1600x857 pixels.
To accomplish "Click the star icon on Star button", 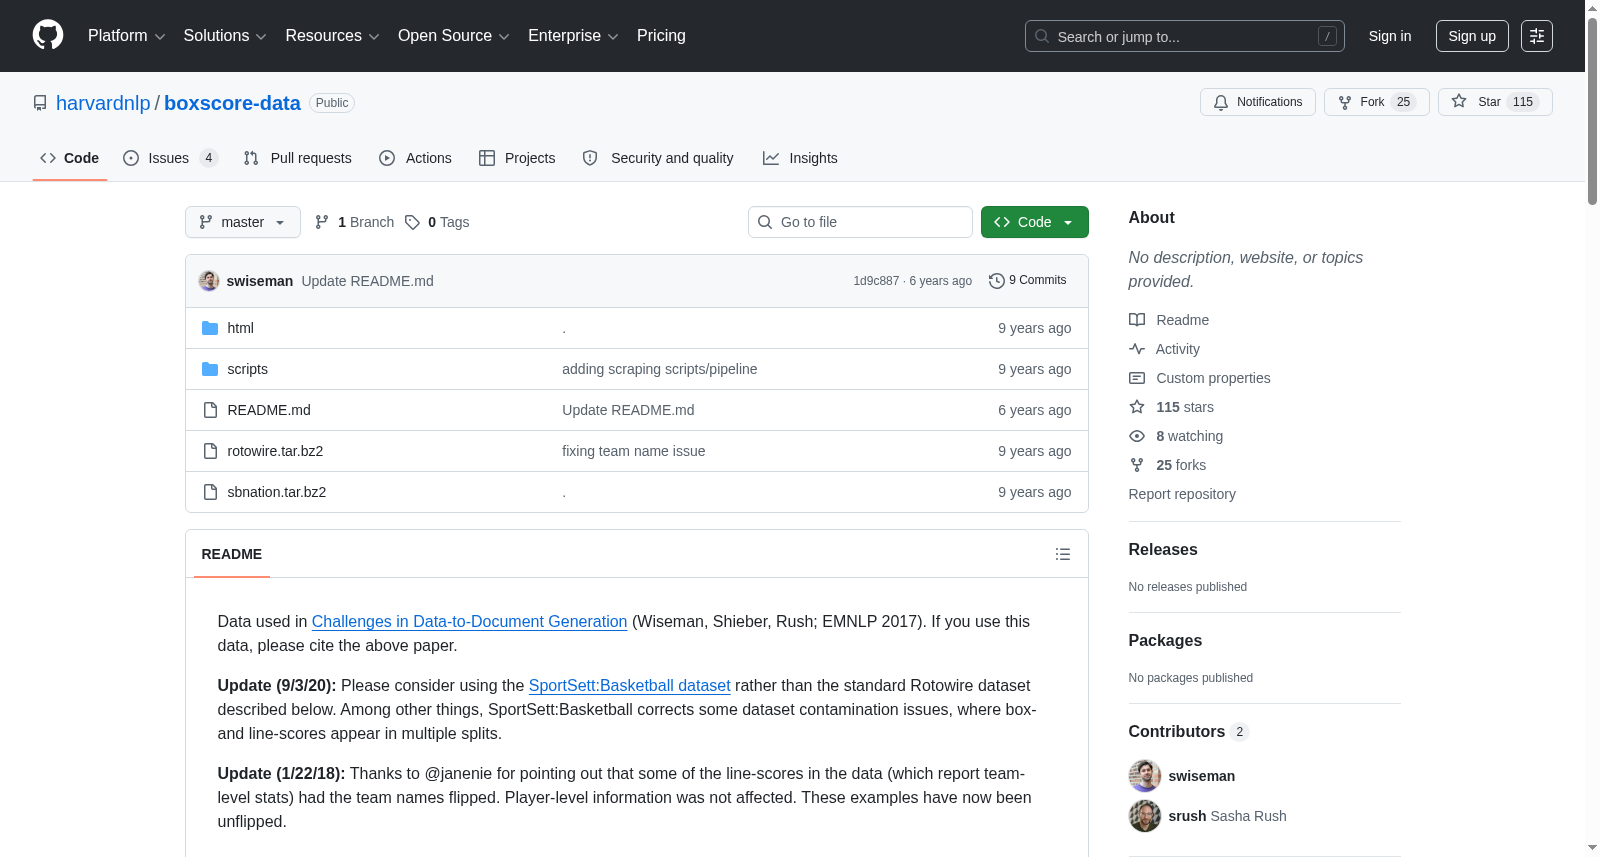I will coord(1459,102).
